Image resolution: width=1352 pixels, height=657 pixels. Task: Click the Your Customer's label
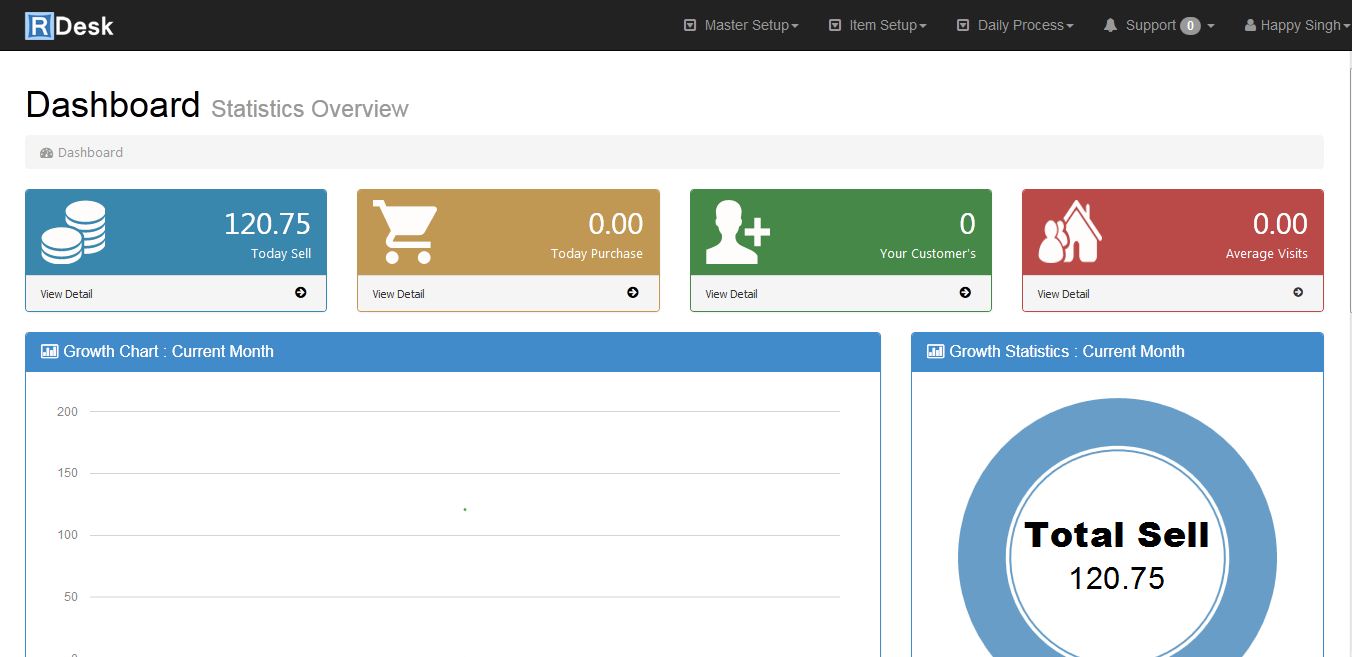click(928, 254)
